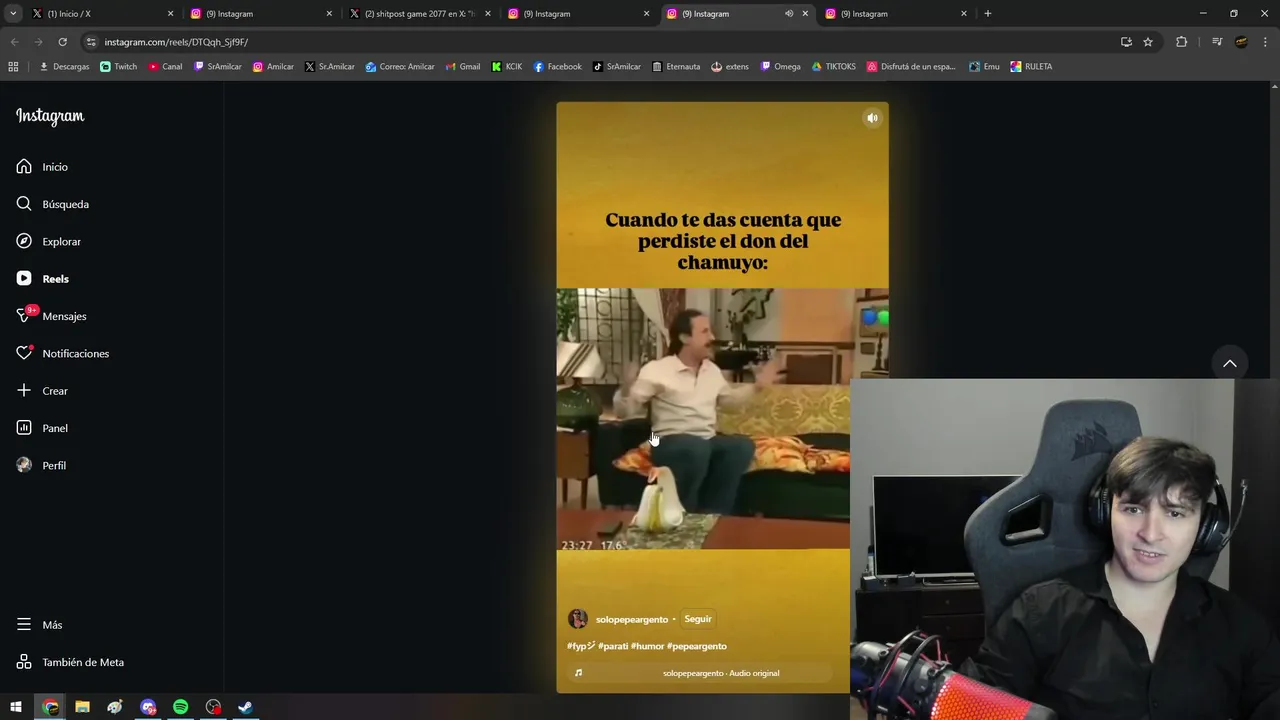1280x720 pixels.
Task: Open Discord from the taskbar
Action: tap(148, 707)
